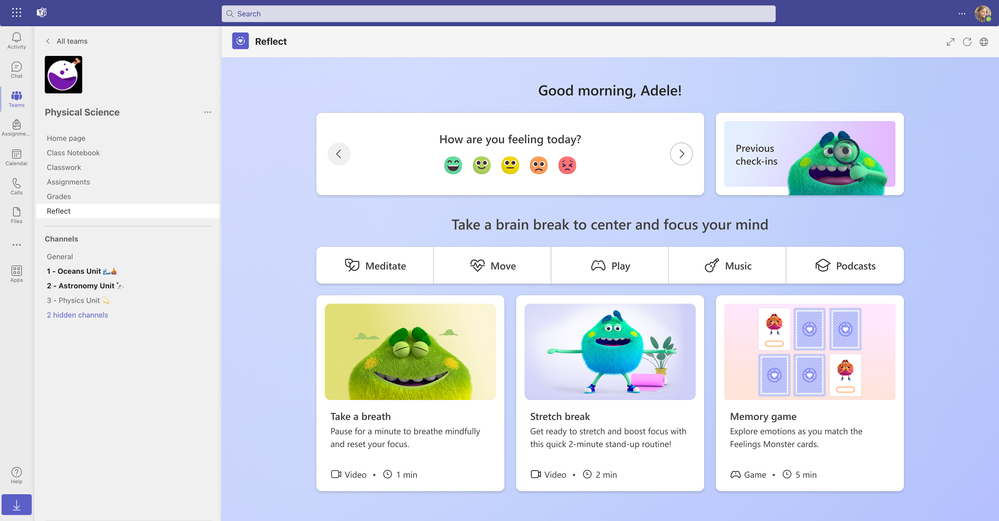Click the Physical Science team avatar
This screenshot has width=999, height=521.
point(63,75)
